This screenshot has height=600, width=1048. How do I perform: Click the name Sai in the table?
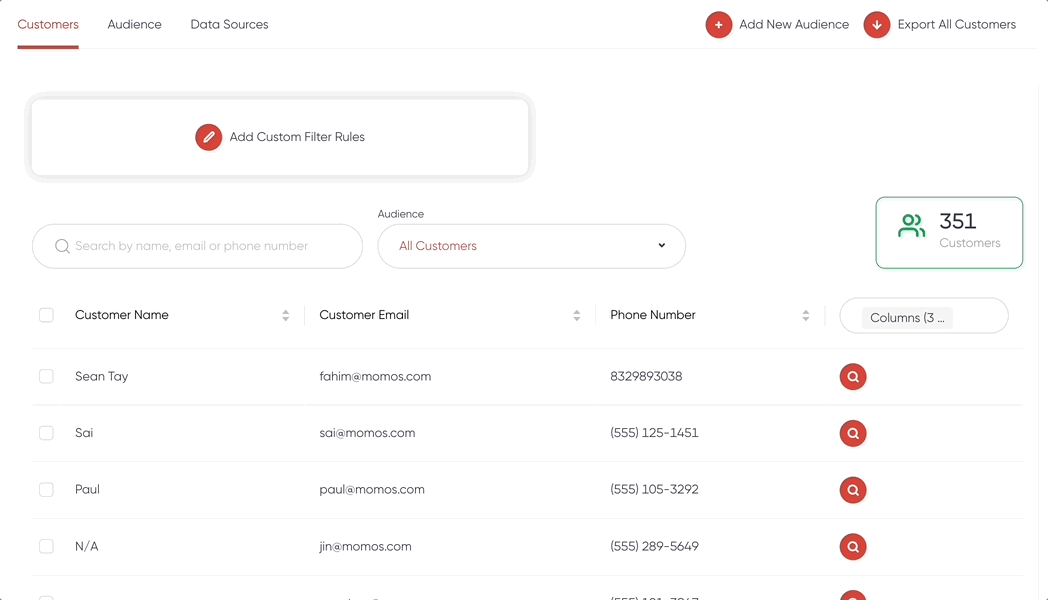coord(84,433)
